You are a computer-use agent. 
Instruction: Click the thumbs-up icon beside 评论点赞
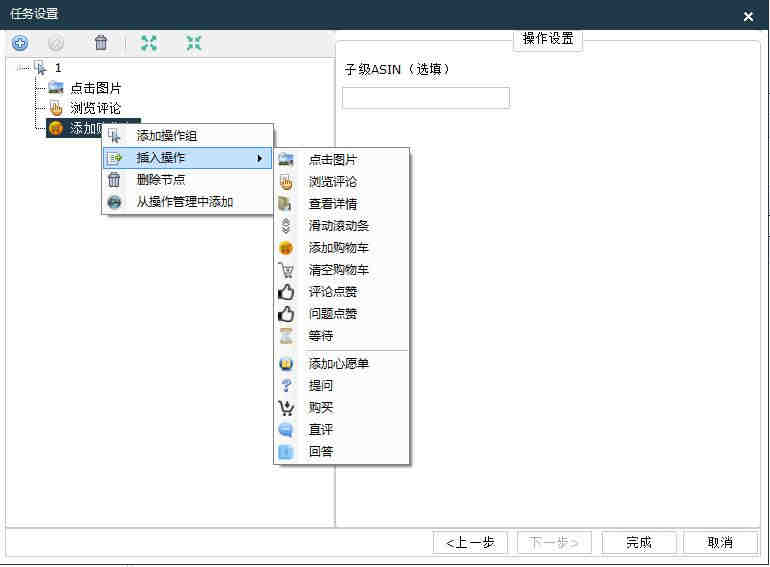point(286,292)
